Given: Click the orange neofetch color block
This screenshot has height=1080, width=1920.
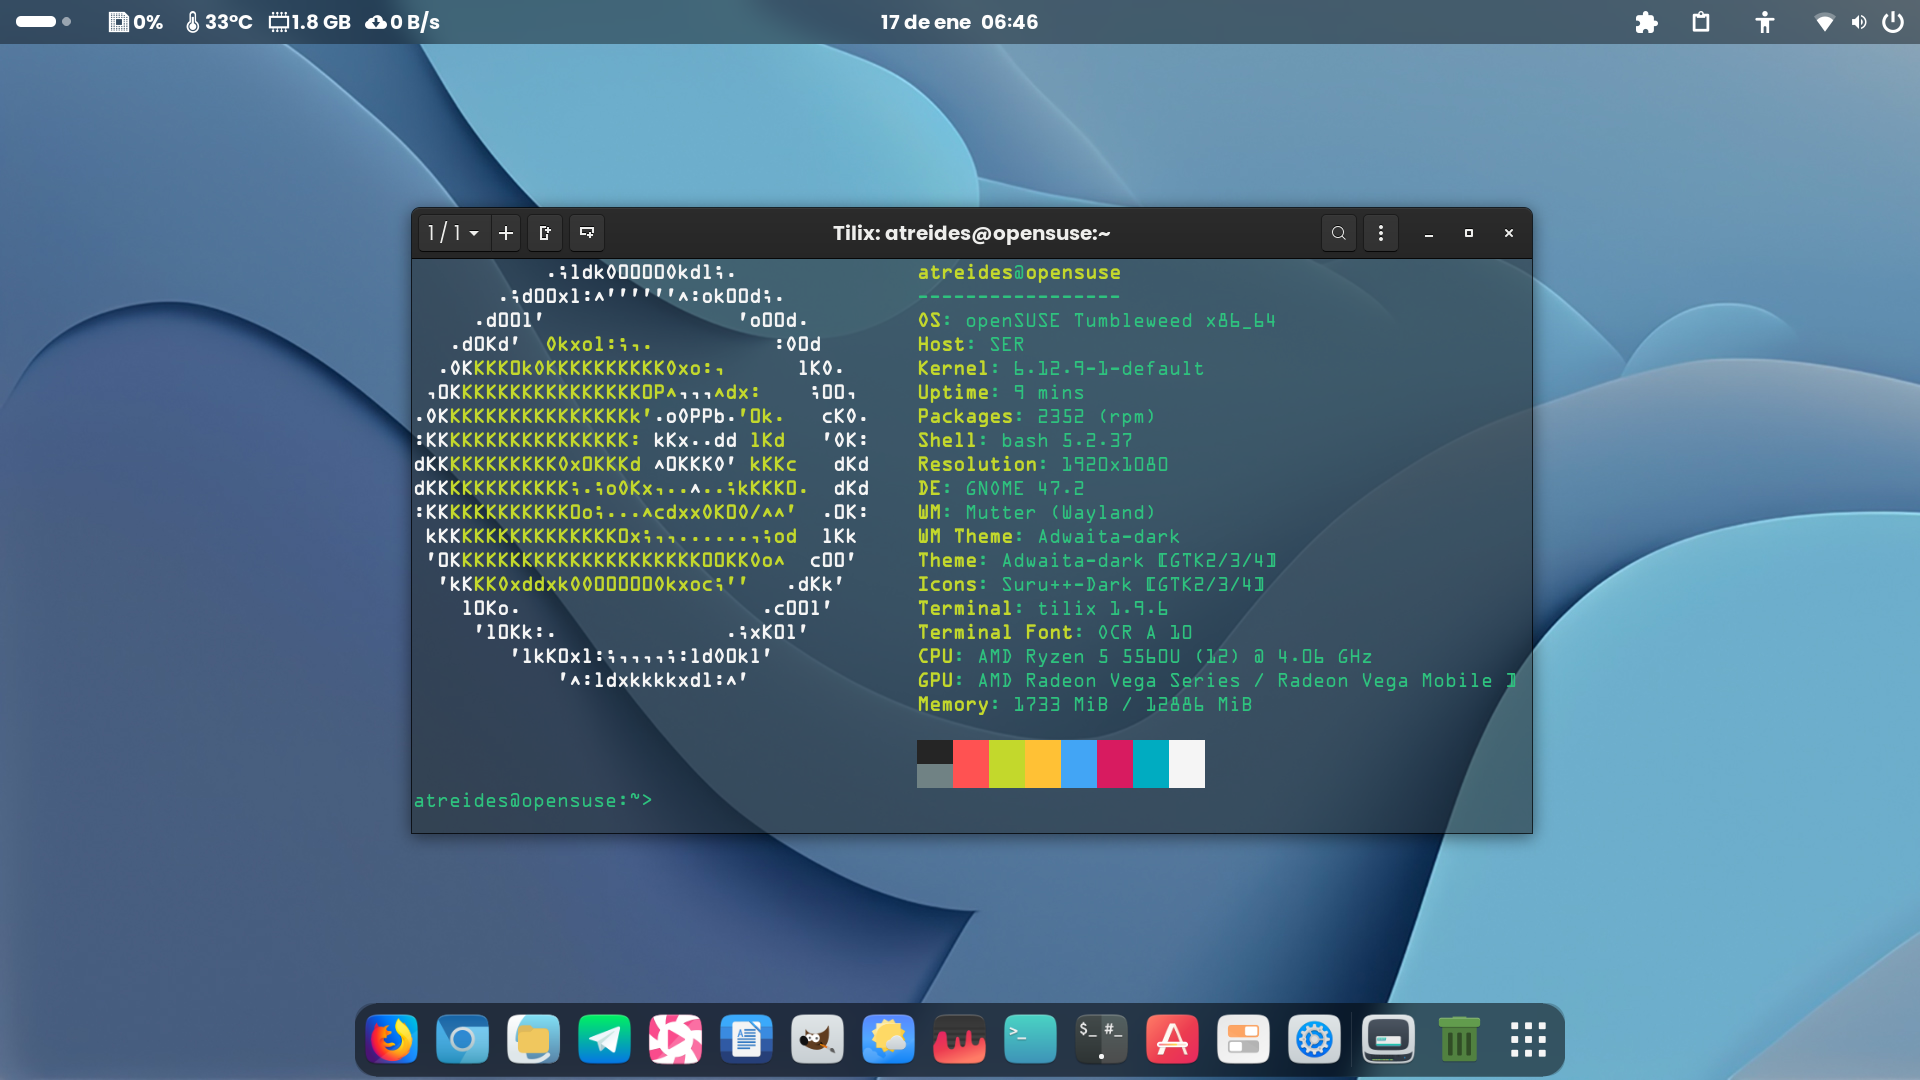Looking at the screenshot, I should click(x=1043, y=764).
